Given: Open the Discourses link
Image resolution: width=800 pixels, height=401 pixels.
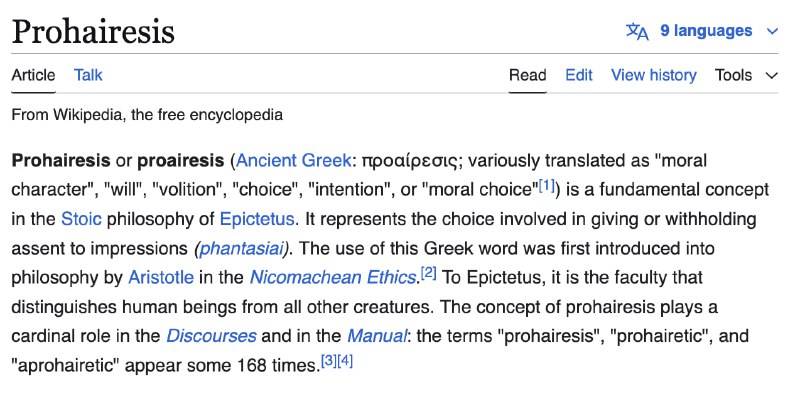Looking at the screenshot, I should pyautogui.click(x=211, y=336).
